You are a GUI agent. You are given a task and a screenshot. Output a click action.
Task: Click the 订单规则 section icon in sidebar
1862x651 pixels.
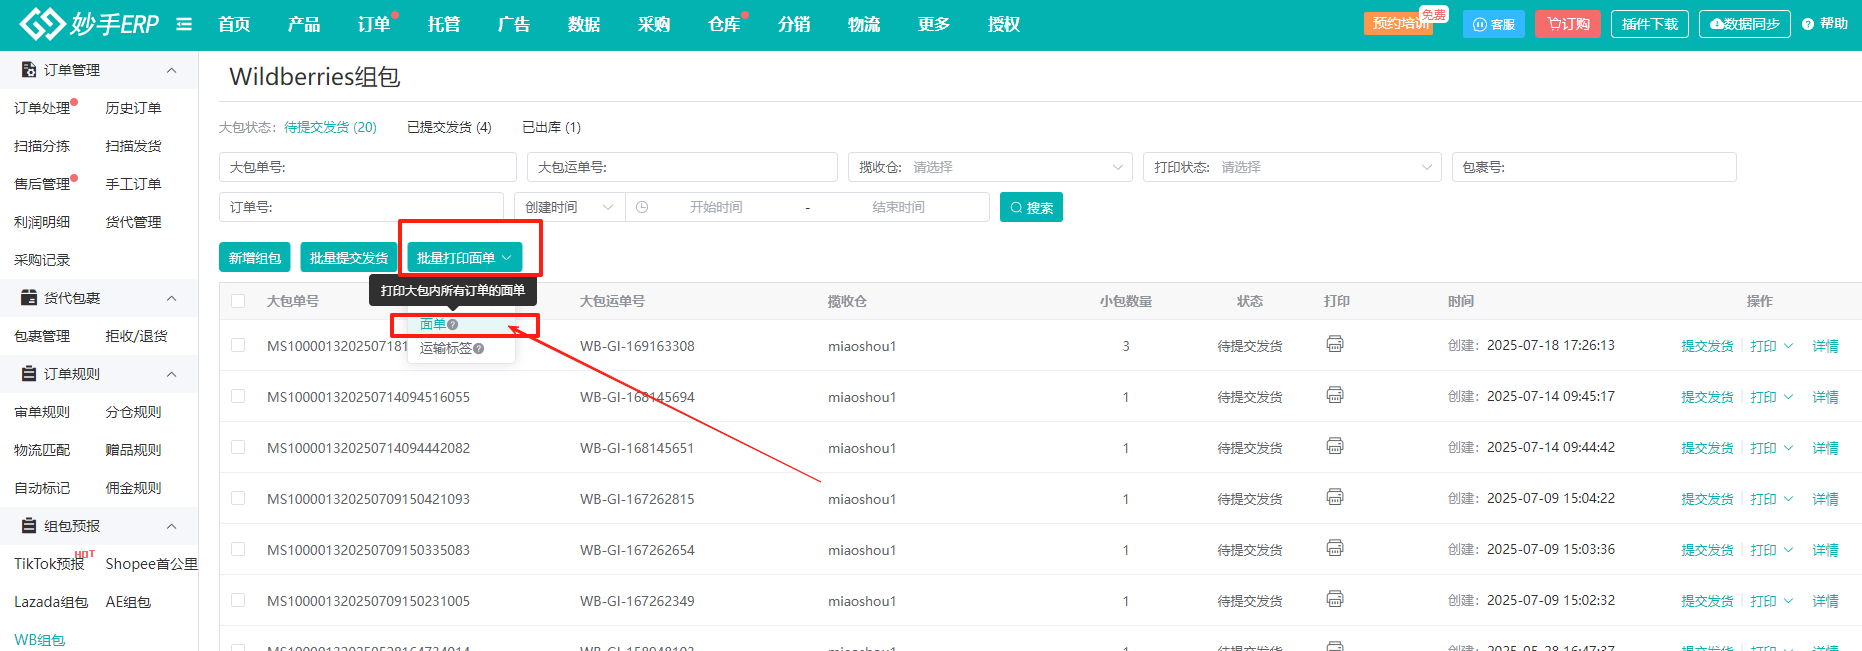tap(29, 374)
